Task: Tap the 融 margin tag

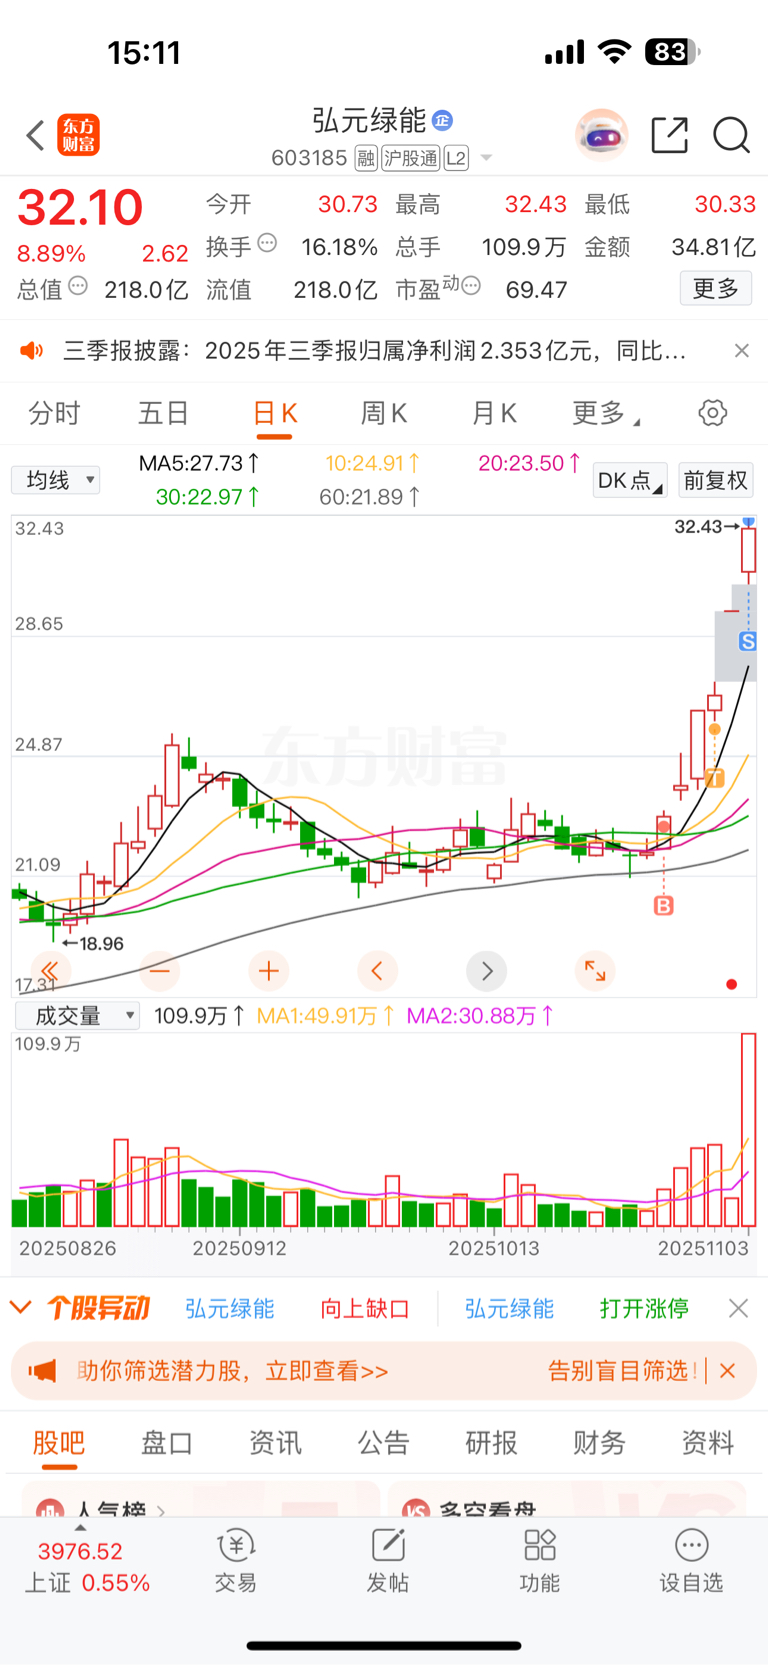Action: (x=366, y=158)
